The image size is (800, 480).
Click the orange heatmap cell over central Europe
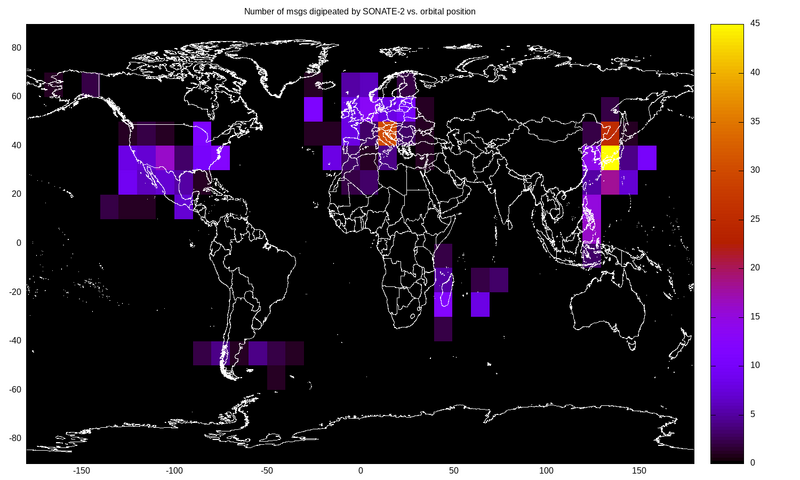(388, 133)
